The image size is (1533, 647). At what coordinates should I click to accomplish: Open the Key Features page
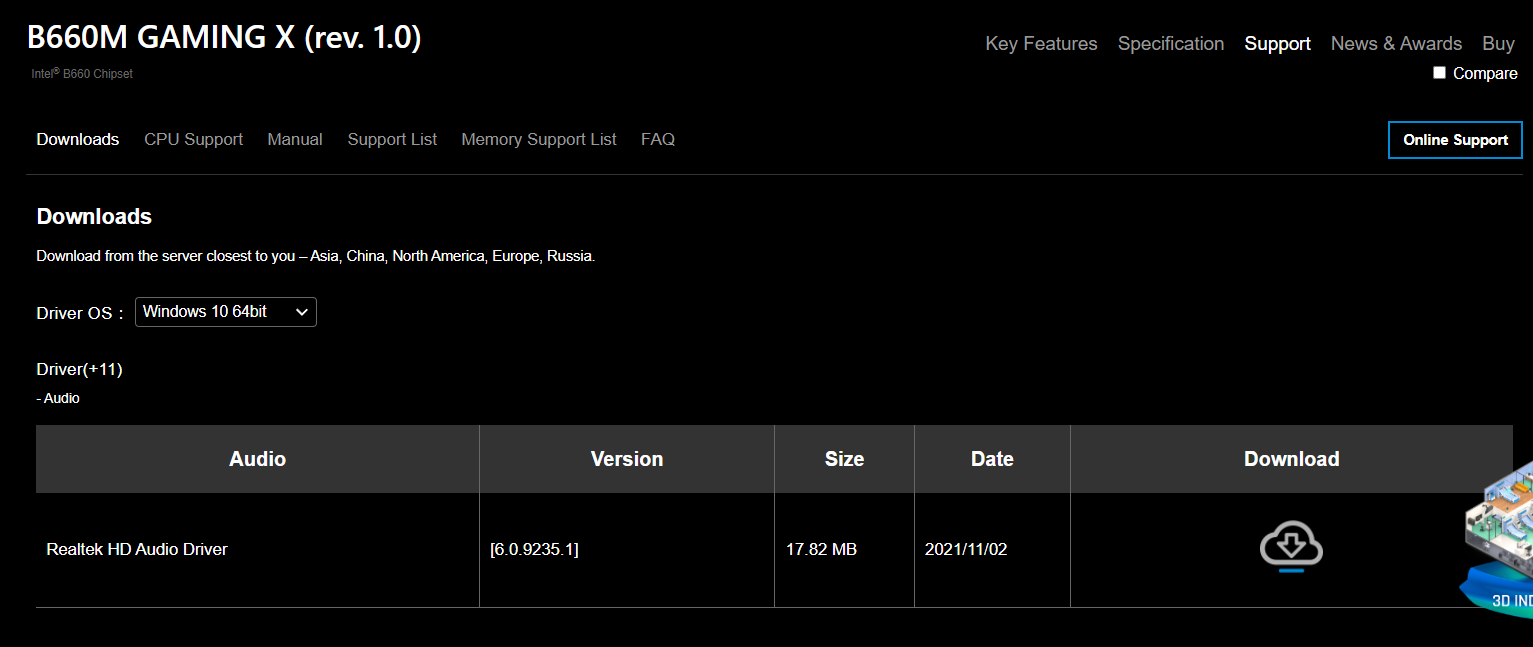click(x=1041, y=43)
